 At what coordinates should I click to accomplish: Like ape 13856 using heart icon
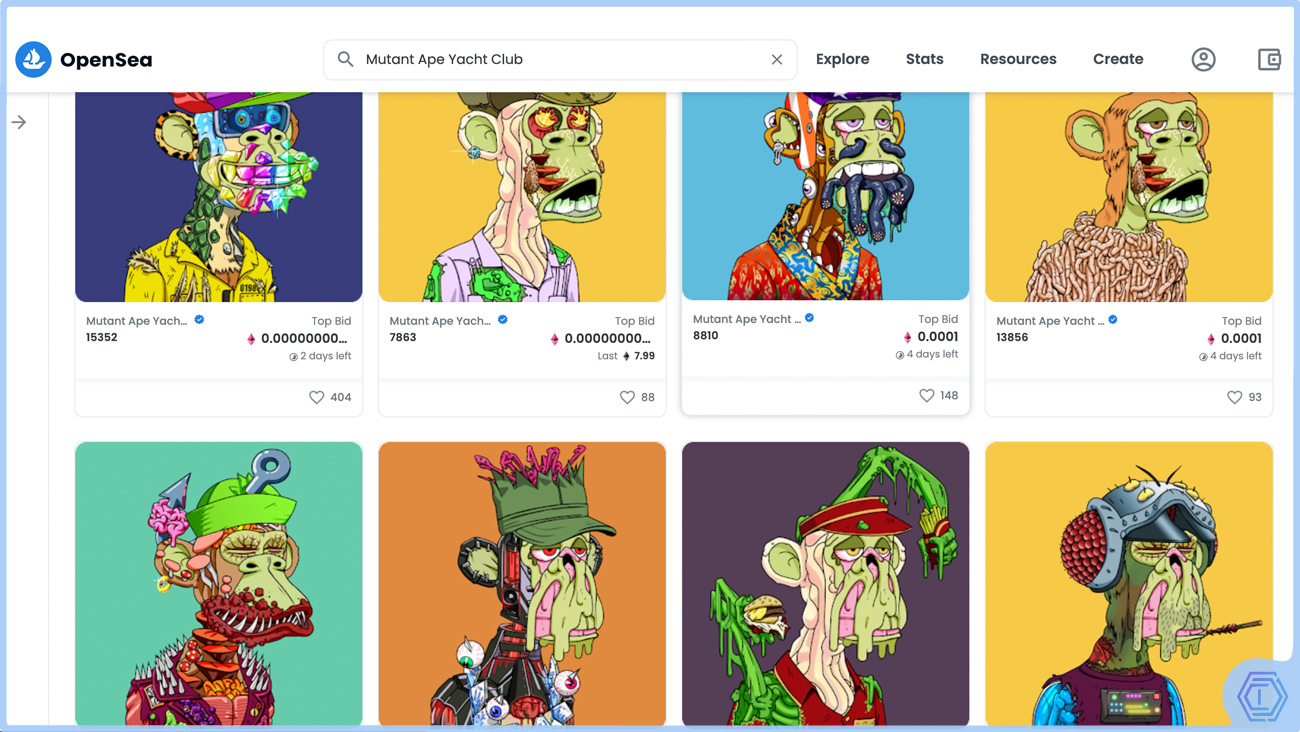pos(1234,397)
